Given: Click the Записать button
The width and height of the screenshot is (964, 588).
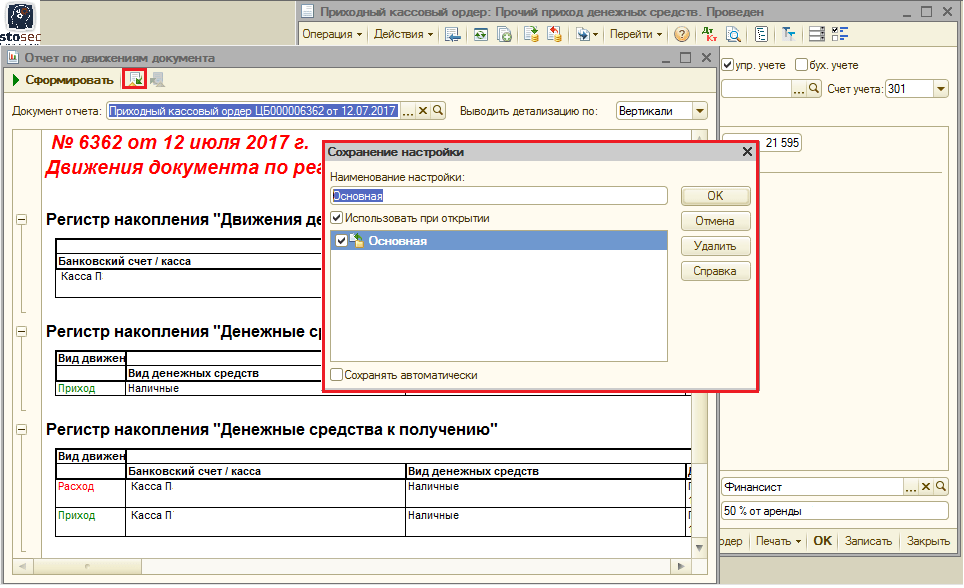Looking at the screenshot, I should click(867, 541).
